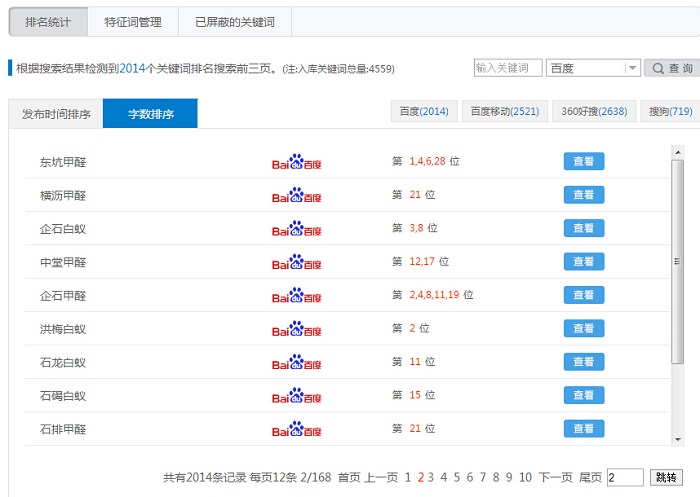
Task: Filter by 百度移动(2521) results
Action: (505, 111)
